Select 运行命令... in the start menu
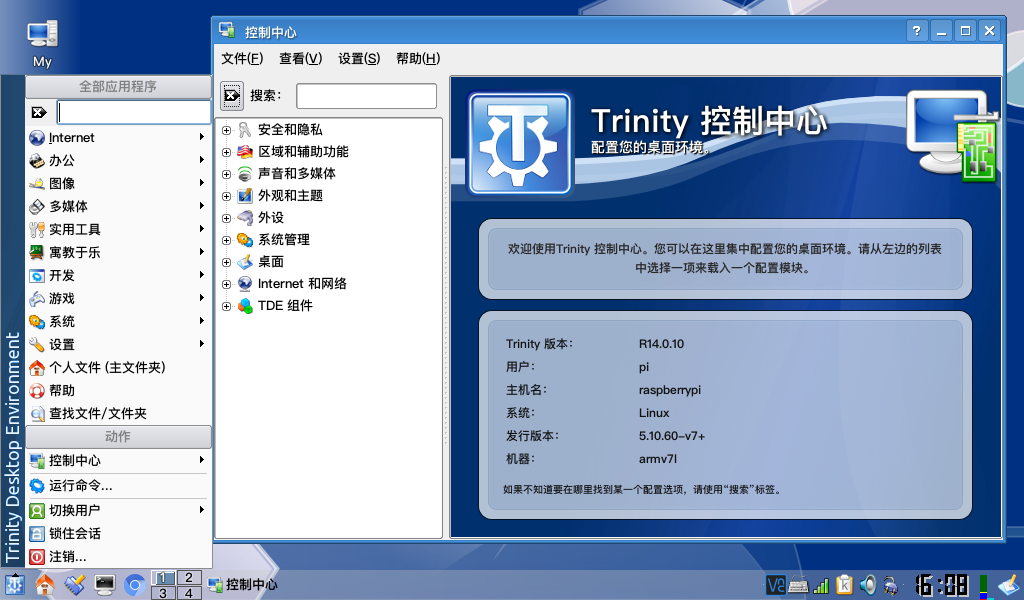1024x600 pixels. click(x=118, y=486)
